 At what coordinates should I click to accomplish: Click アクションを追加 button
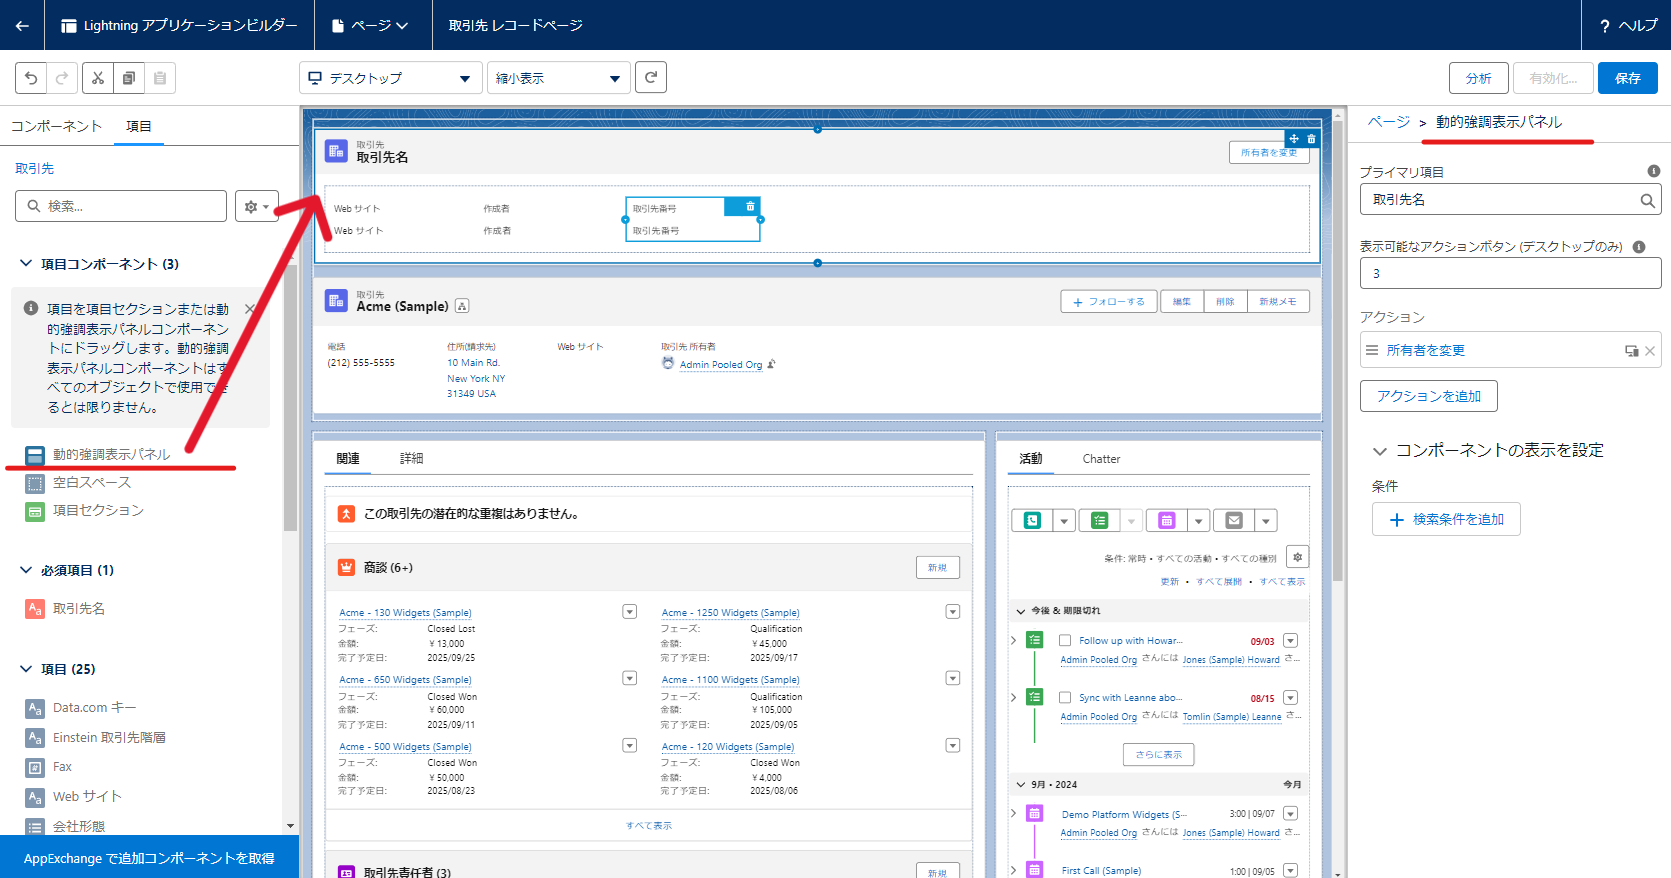click(1429, 396)
